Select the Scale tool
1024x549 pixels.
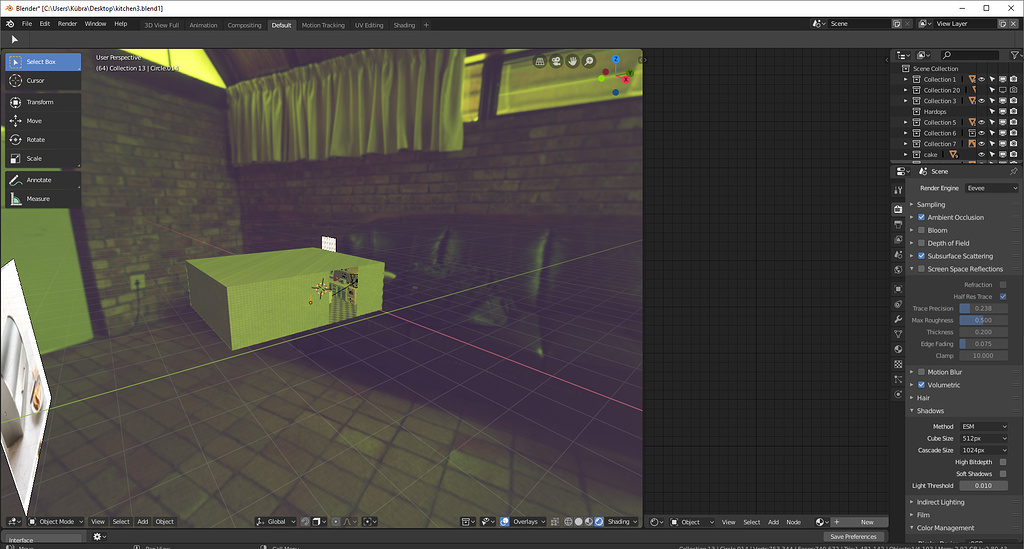point(43,159)
